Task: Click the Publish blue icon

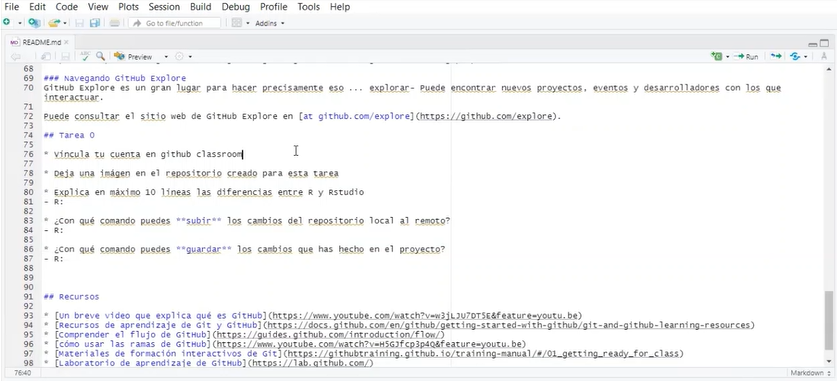Action: (795, 57)
